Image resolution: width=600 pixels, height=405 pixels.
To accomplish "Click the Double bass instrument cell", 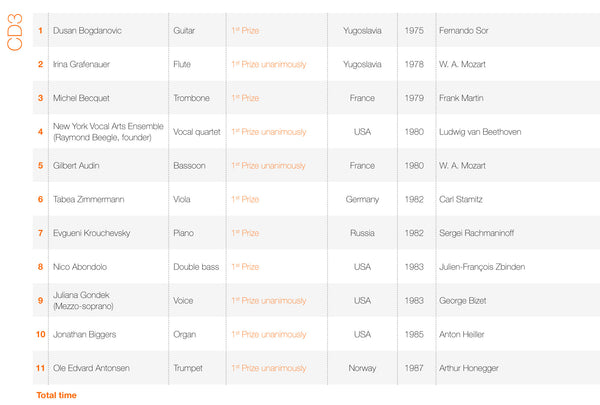I will [194, 267].
